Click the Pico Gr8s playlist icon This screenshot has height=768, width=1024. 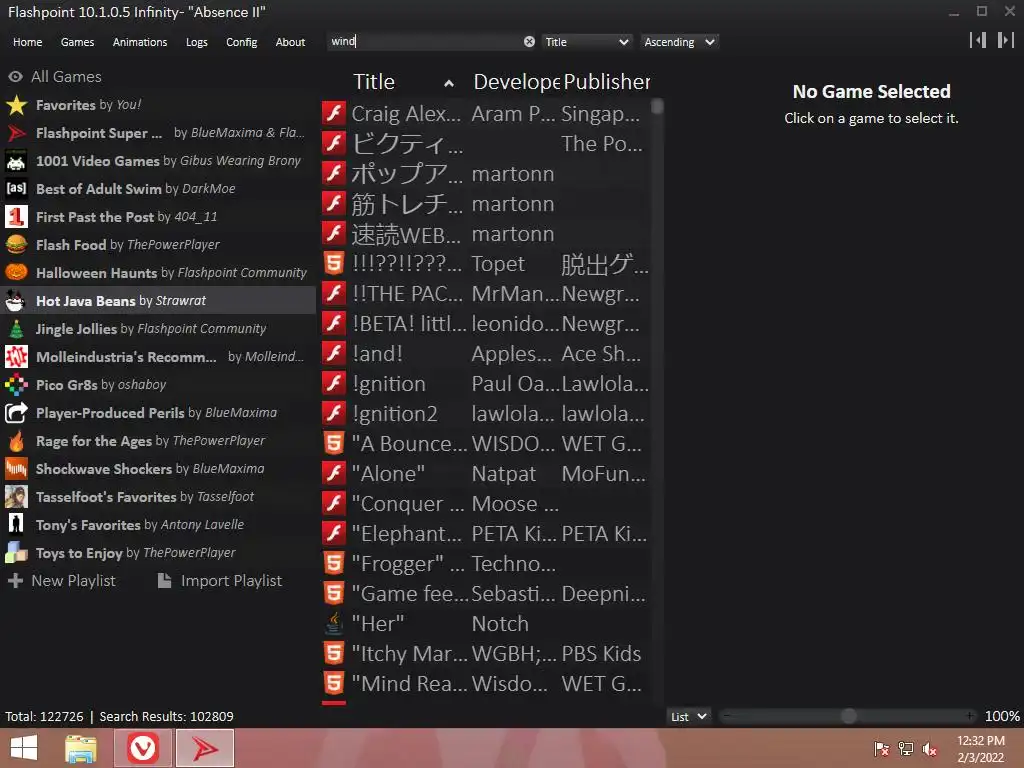[16, 385]
